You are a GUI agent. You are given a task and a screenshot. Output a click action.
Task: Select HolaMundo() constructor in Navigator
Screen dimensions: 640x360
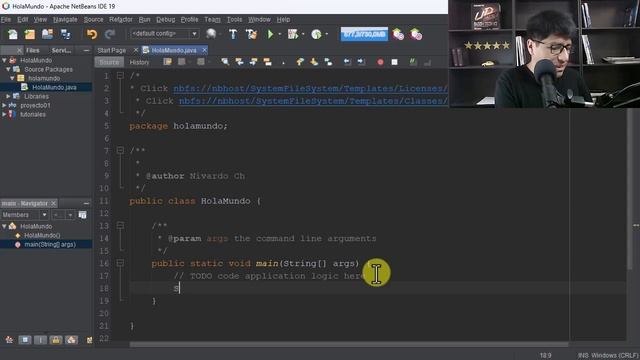[x=42, y=236]
